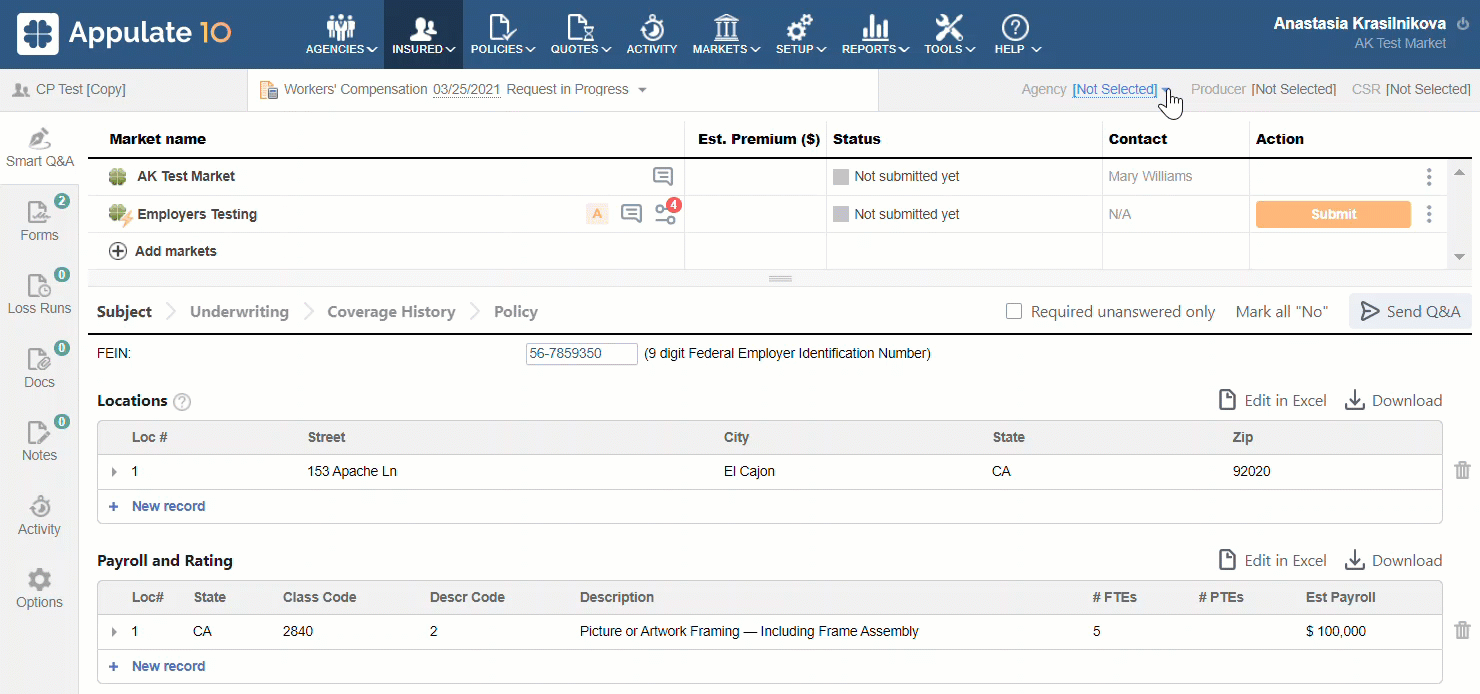Image resolution: width=1480 pixels, height=694 pixels.
Task: Open the AK Test Market row name
Action: tap(186, 176)
